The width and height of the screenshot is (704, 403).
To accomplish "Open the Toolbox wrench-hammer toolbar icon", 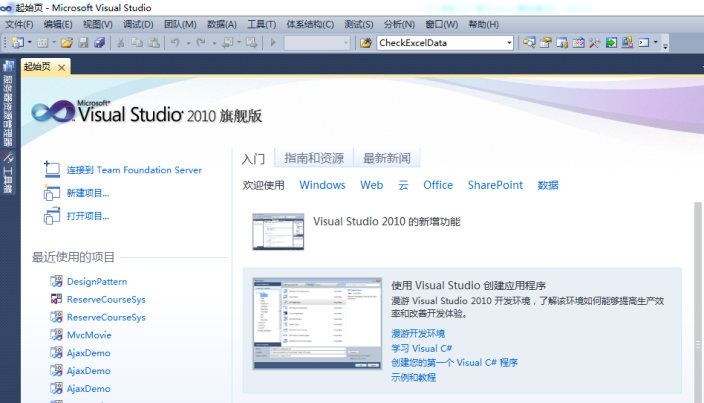I will point(594,43).
